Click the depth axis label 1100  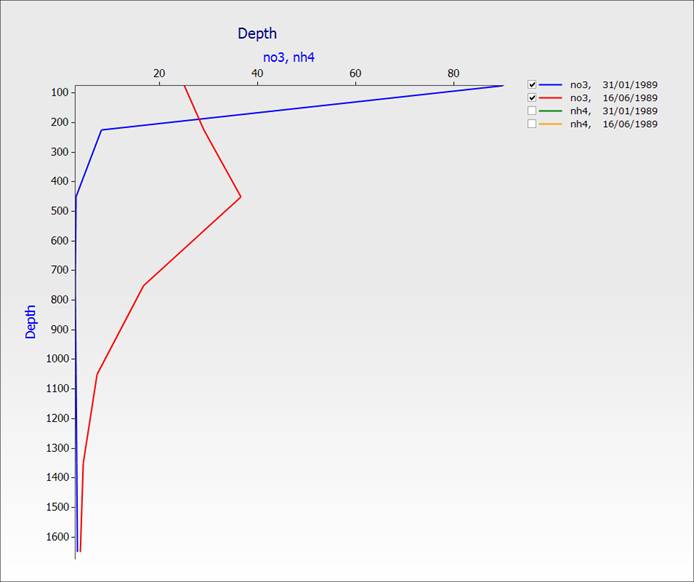pyautogui.click(x=58, y=389)
